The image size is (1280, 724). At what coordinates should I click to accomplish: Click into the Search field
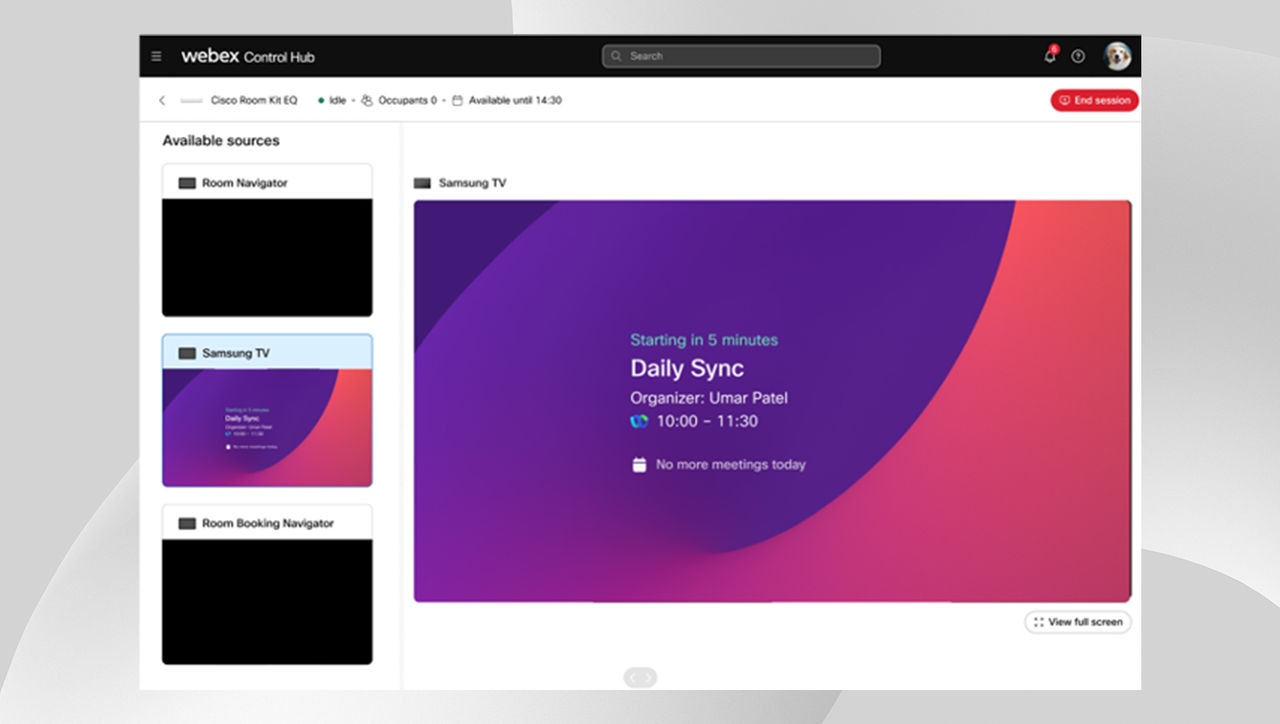(x=741, y=56)
